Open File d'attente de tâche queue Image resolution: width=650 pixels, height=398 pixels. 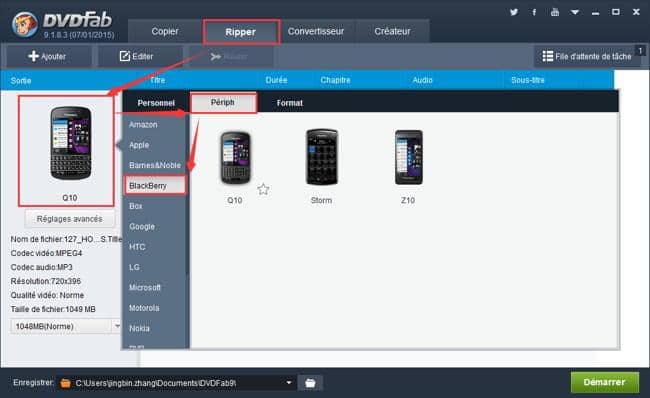tap(587, 56)
